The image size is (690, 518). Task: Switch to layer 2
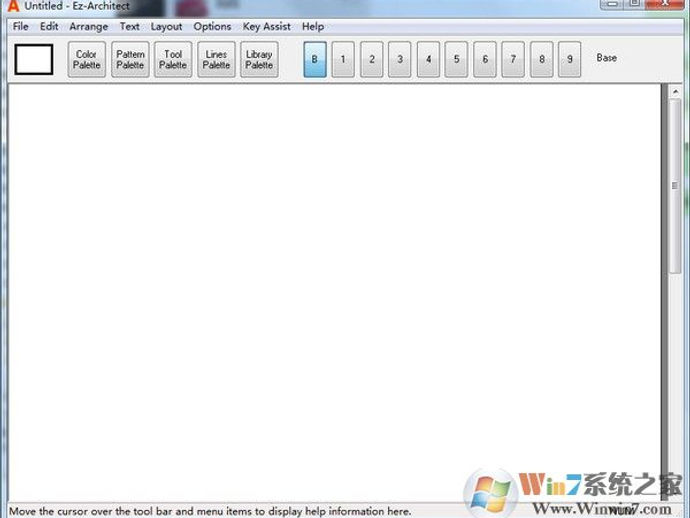(x=371, y=59)
